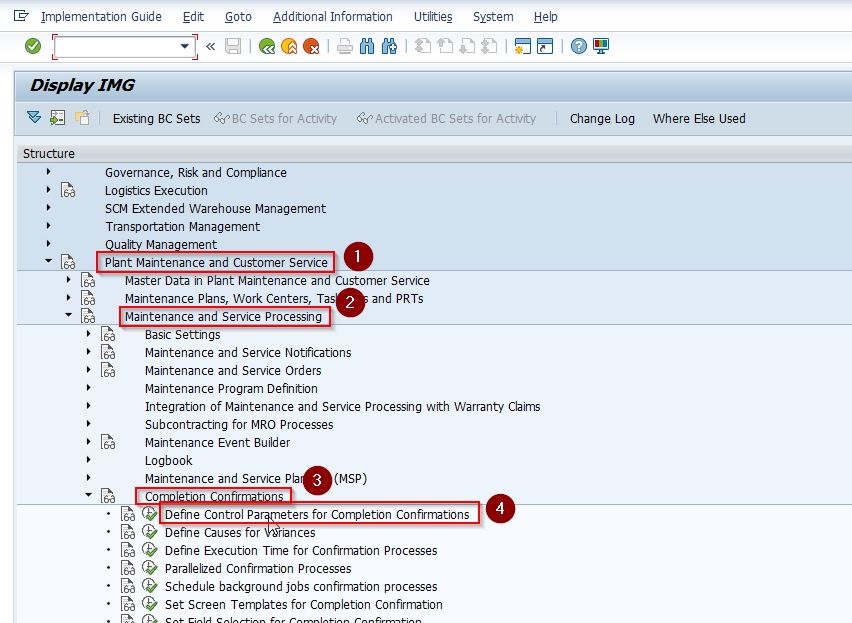Viewport: 852px width, 623px height.
Task: Click the BC Sets for Activity button
Action: [275, 118]
